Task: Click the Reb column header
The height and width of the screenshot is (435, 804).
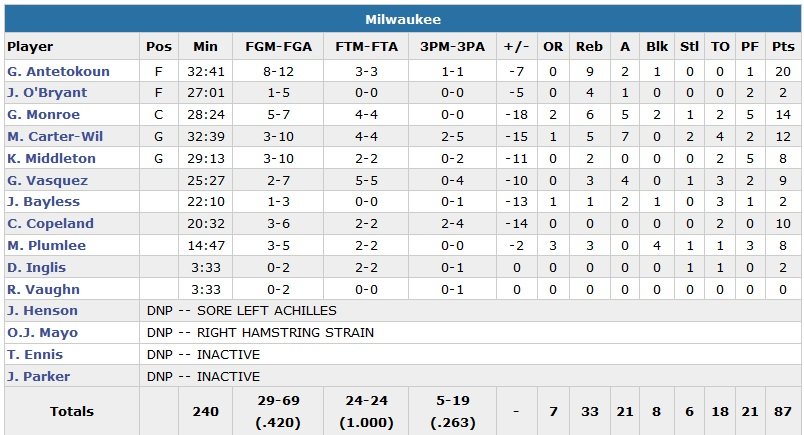Action: (589, 46)
